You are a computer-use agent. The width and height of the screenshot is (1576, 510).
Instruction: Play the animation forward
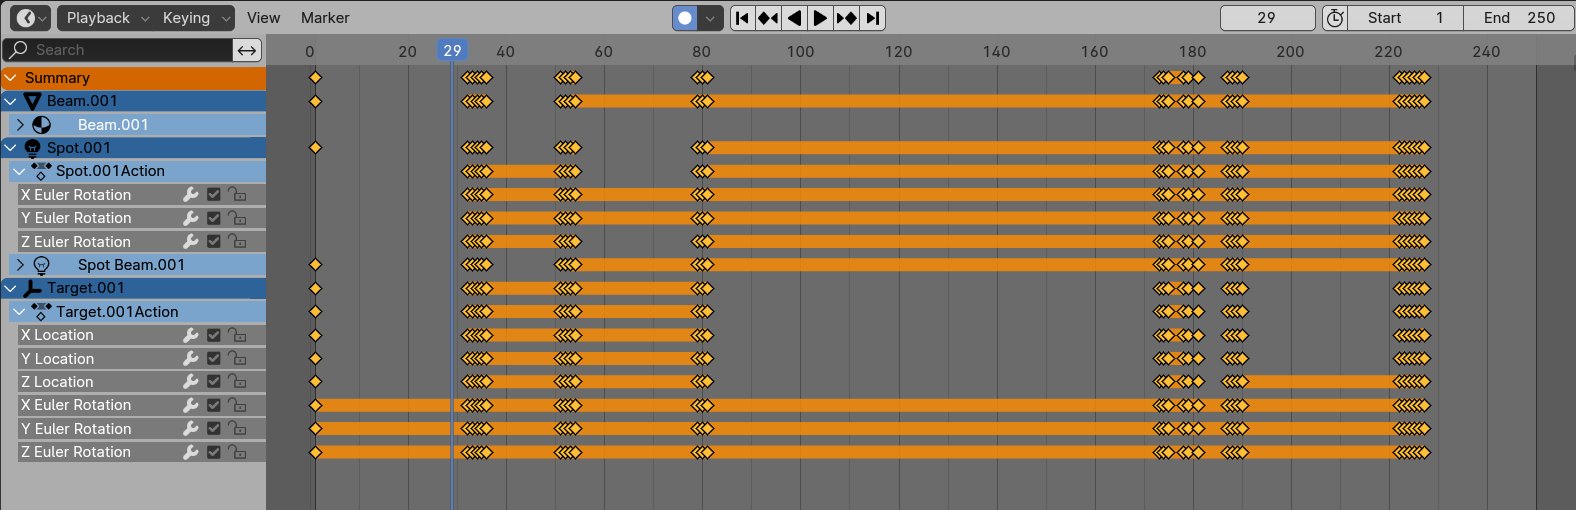pos(820,18)
